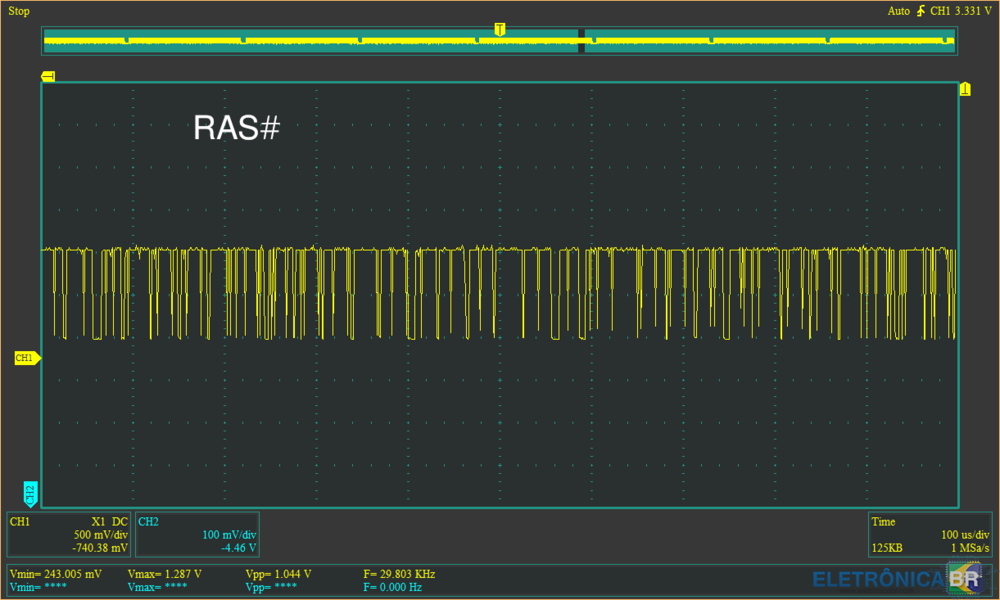Switch to the CH2 settings panel
Viewport: 1000px width, 600px height.
point(151,521)
